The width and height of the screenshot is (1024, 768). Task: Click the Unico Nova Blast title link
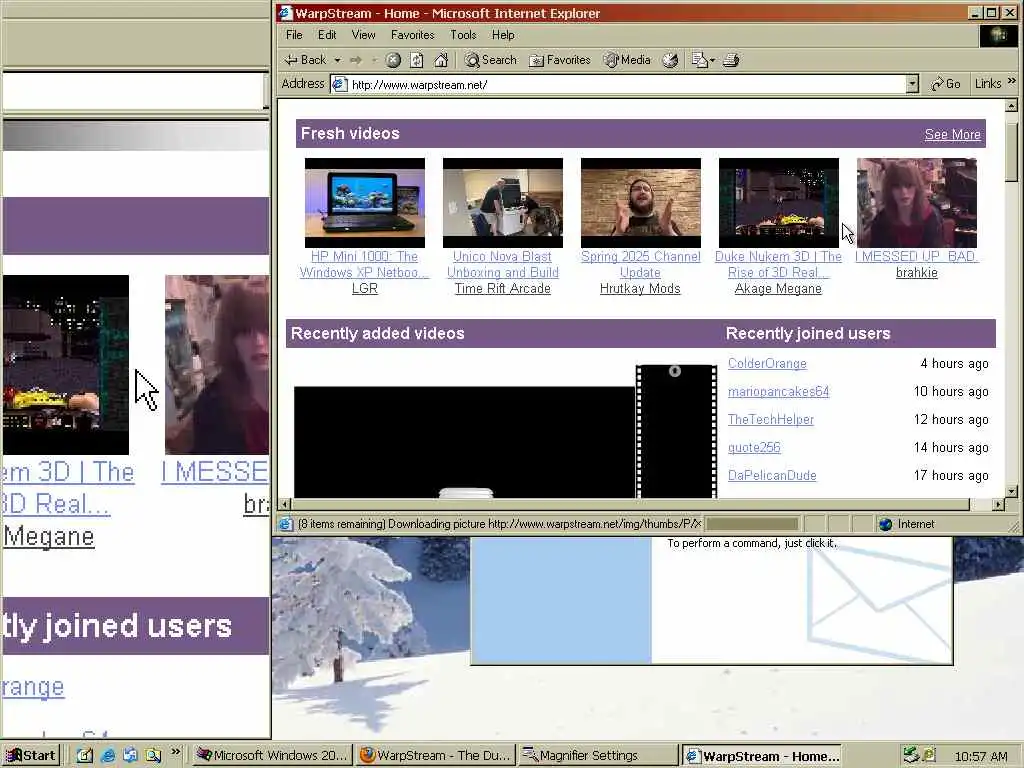click(x=503, y=264)
